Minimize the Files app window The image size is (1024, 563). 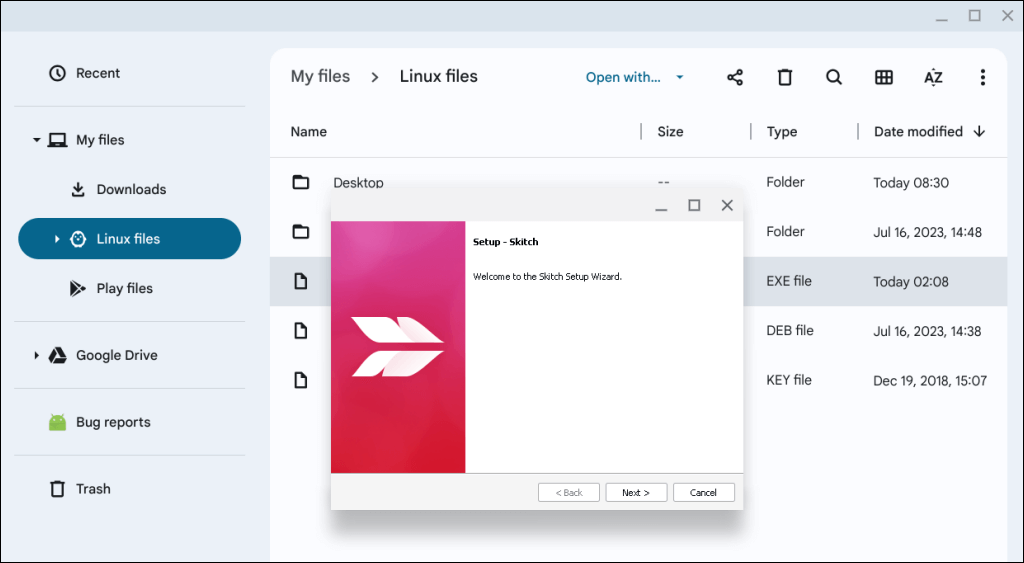point(941,18)
